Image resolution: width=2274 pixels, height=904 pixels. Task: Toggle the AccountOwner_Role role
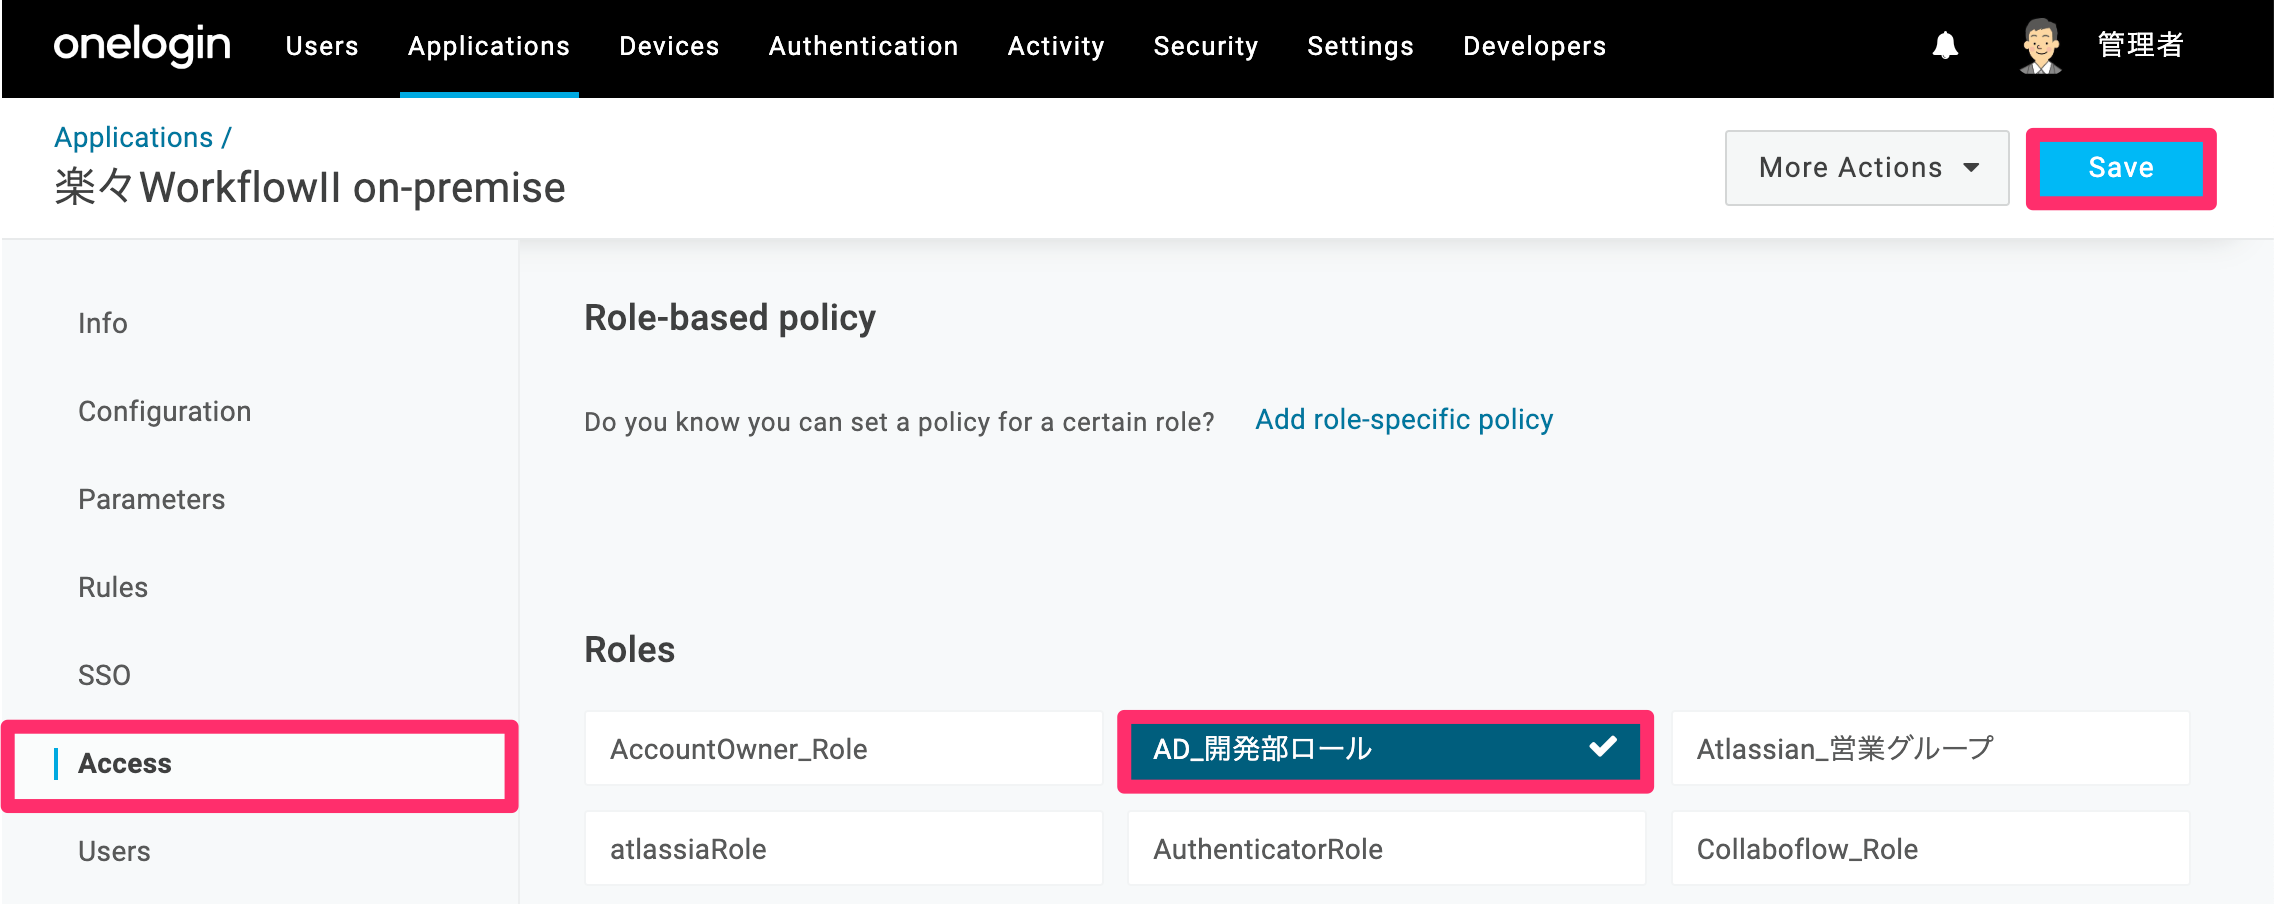843,749
